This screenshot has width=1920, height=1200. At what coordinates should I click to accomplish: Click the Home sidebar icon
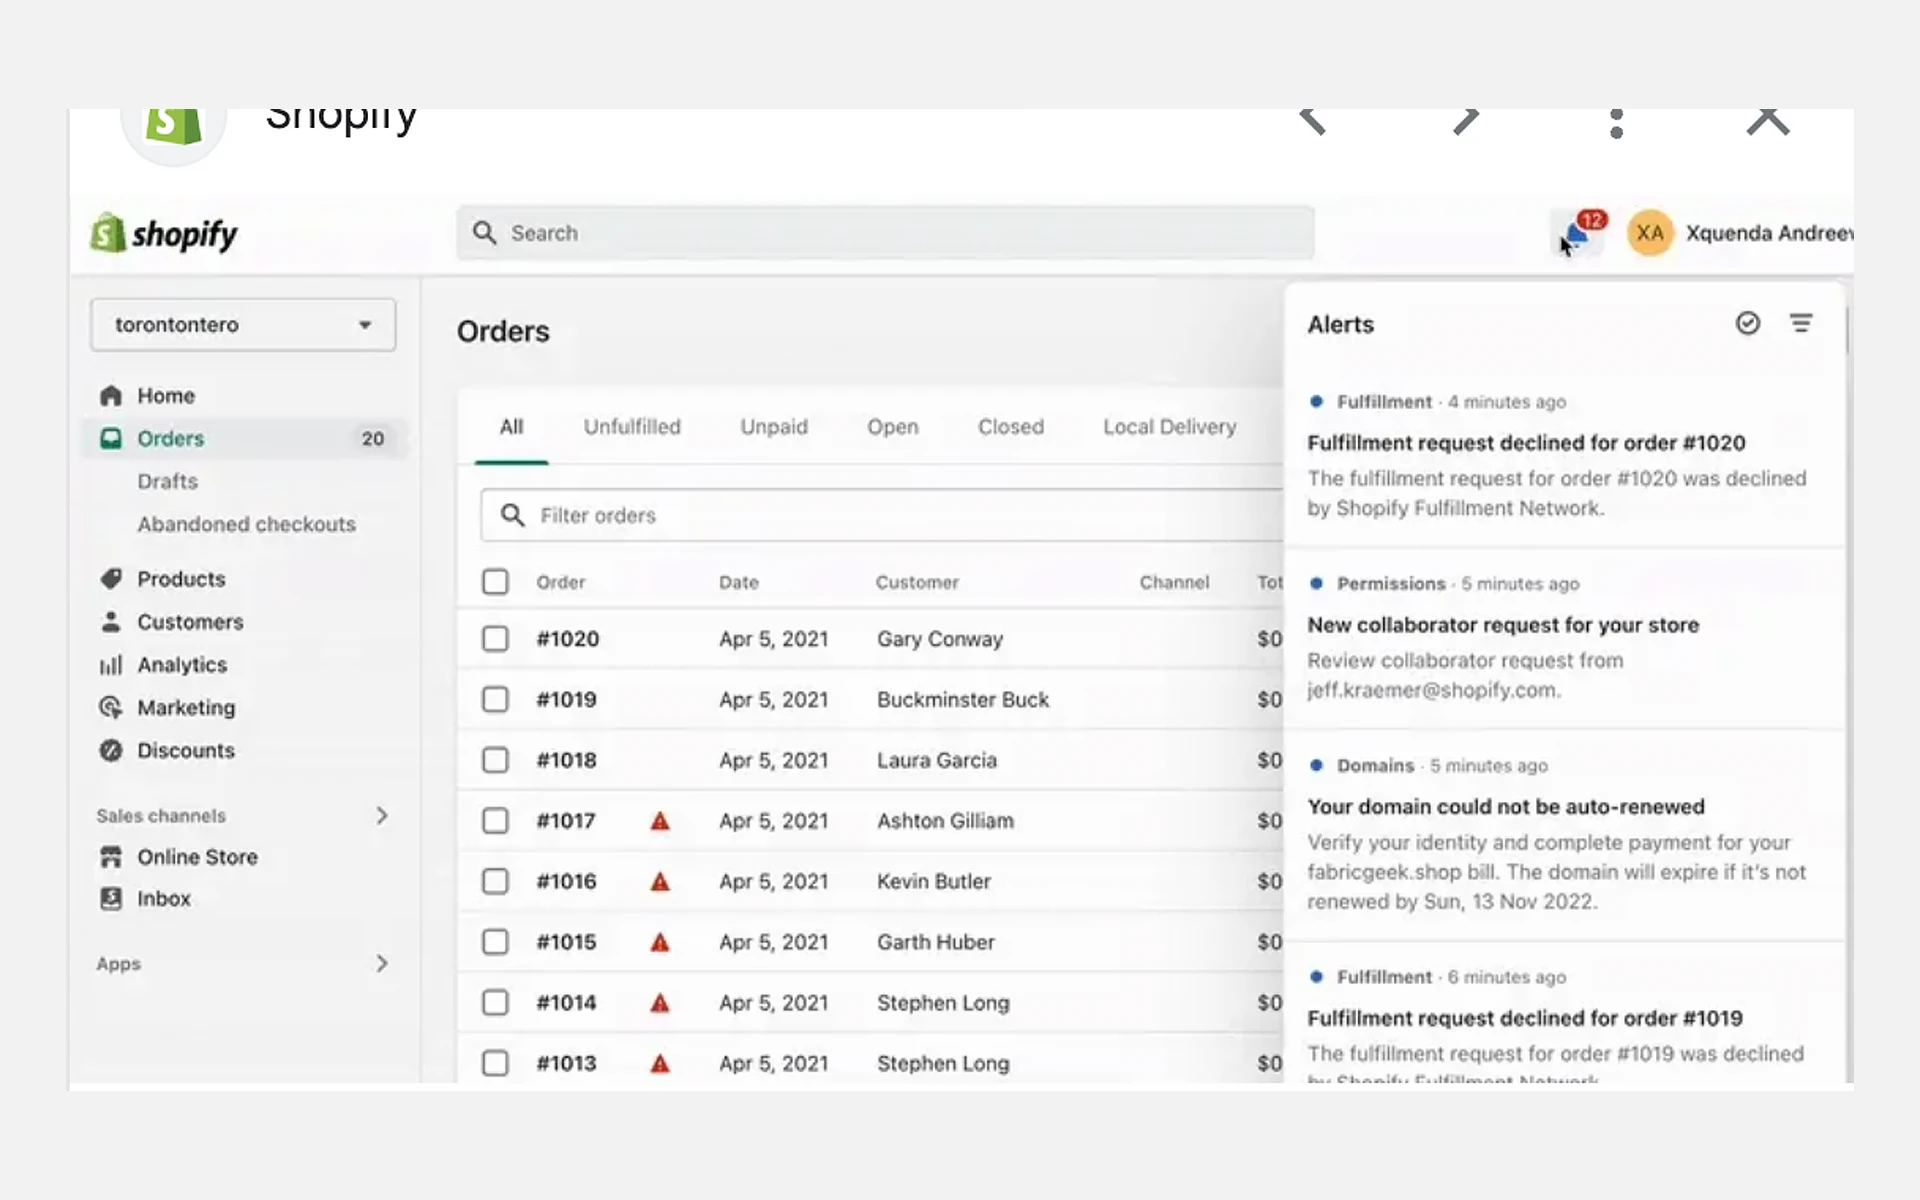pos(111,395)
